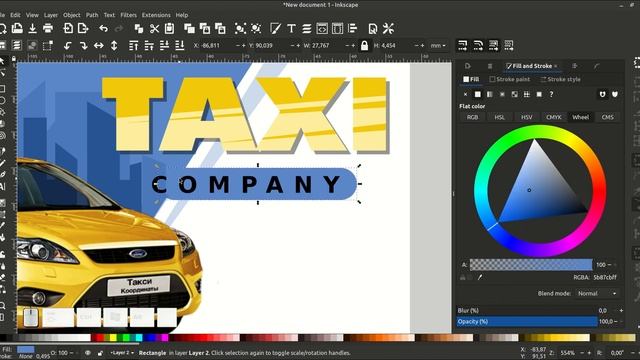Open Text and Font dialog icon

(x=291, y=28)
